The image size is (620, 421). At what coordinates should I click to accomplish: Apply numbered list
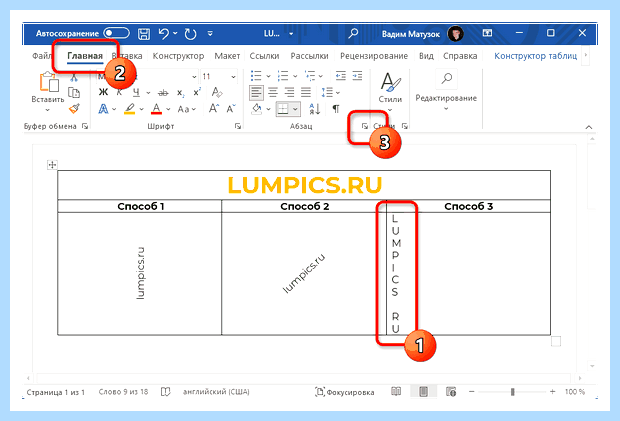pos(283,76)
